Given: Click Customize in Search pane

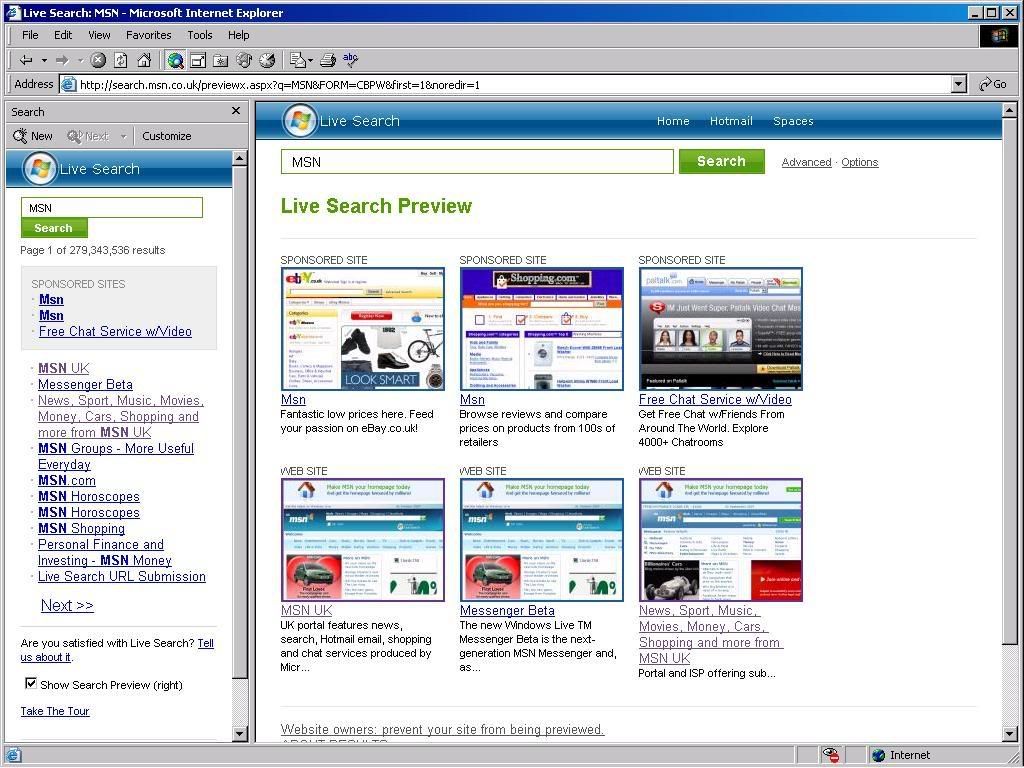Looking at the screenshot, I should click(x=167, y=136).
